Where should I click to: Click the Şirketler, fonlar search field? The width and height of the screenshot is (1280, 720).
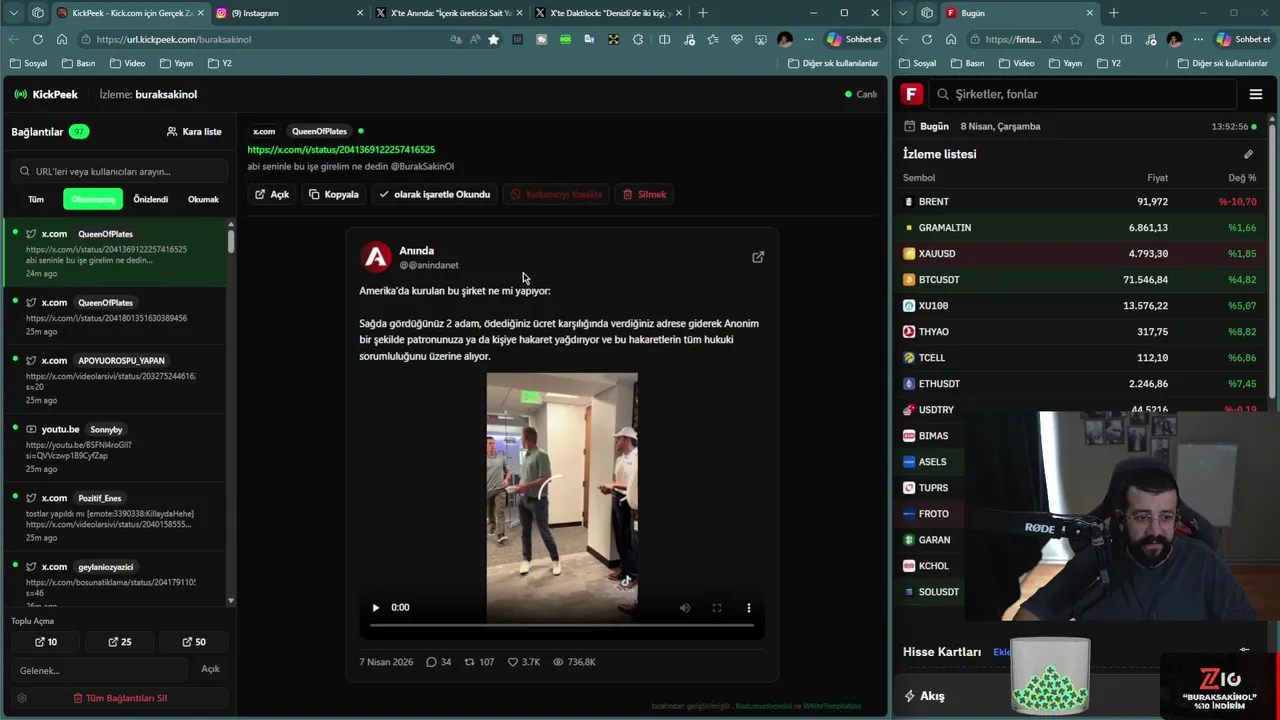(1085, 94)
